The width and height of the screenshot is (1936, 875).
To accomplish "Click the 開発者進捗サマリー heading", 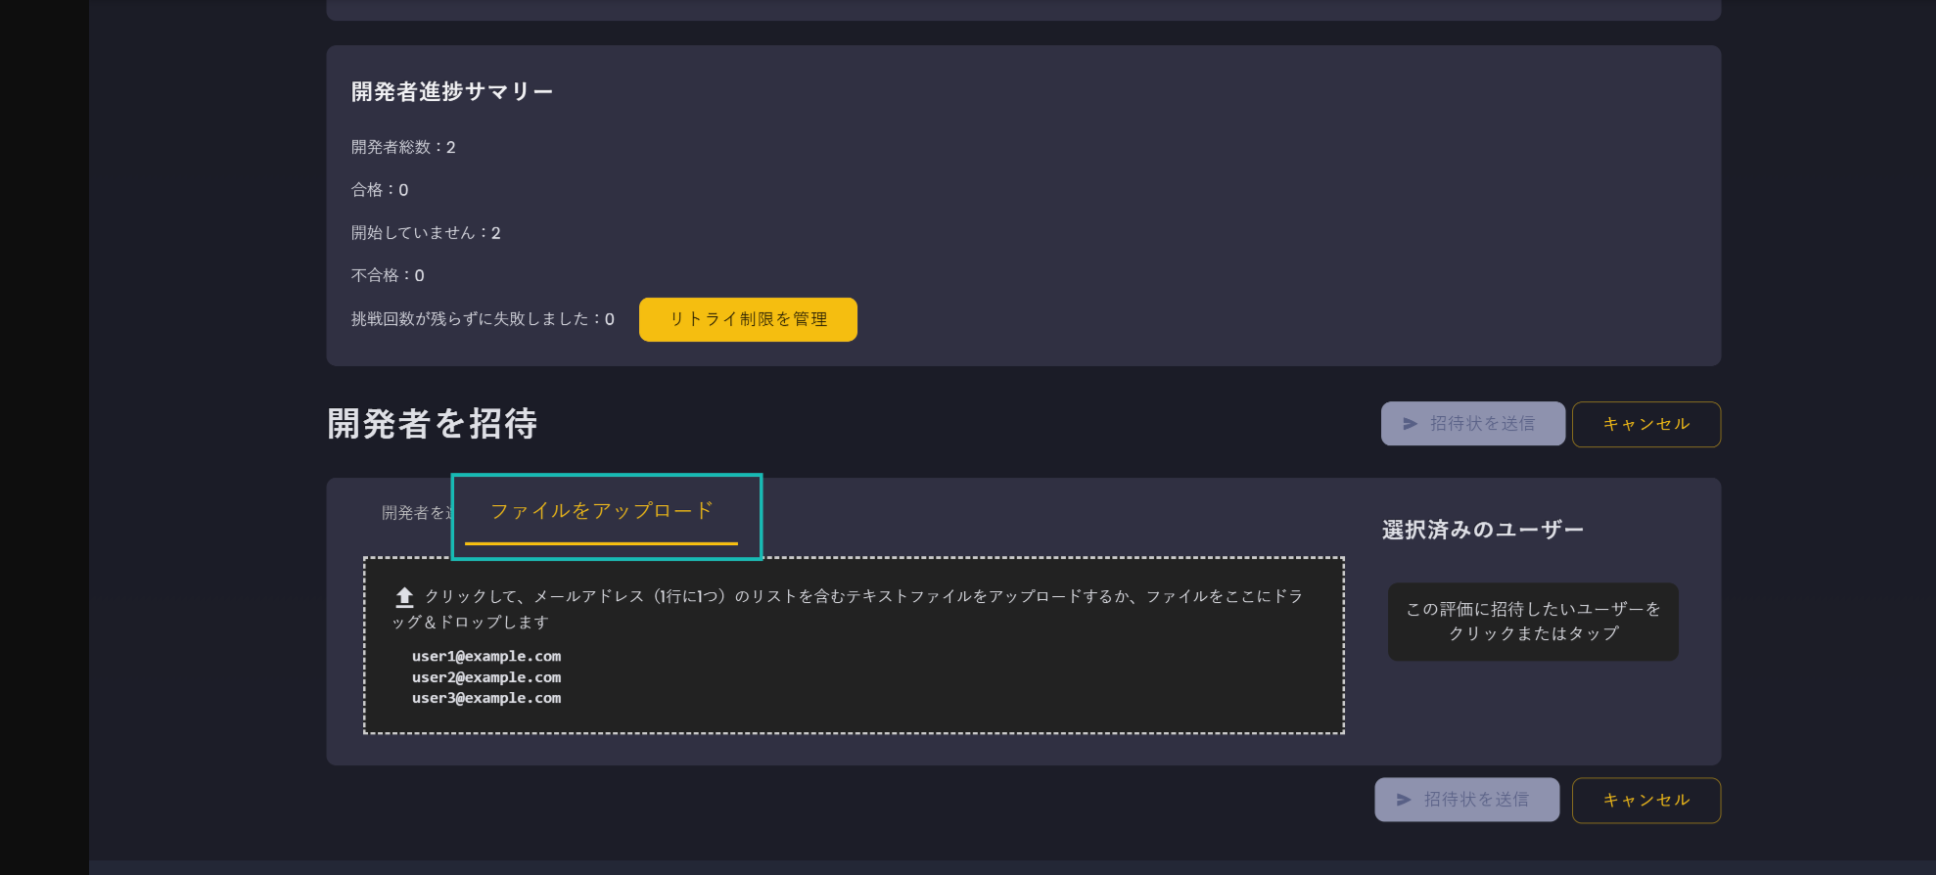I will point(452,92).
